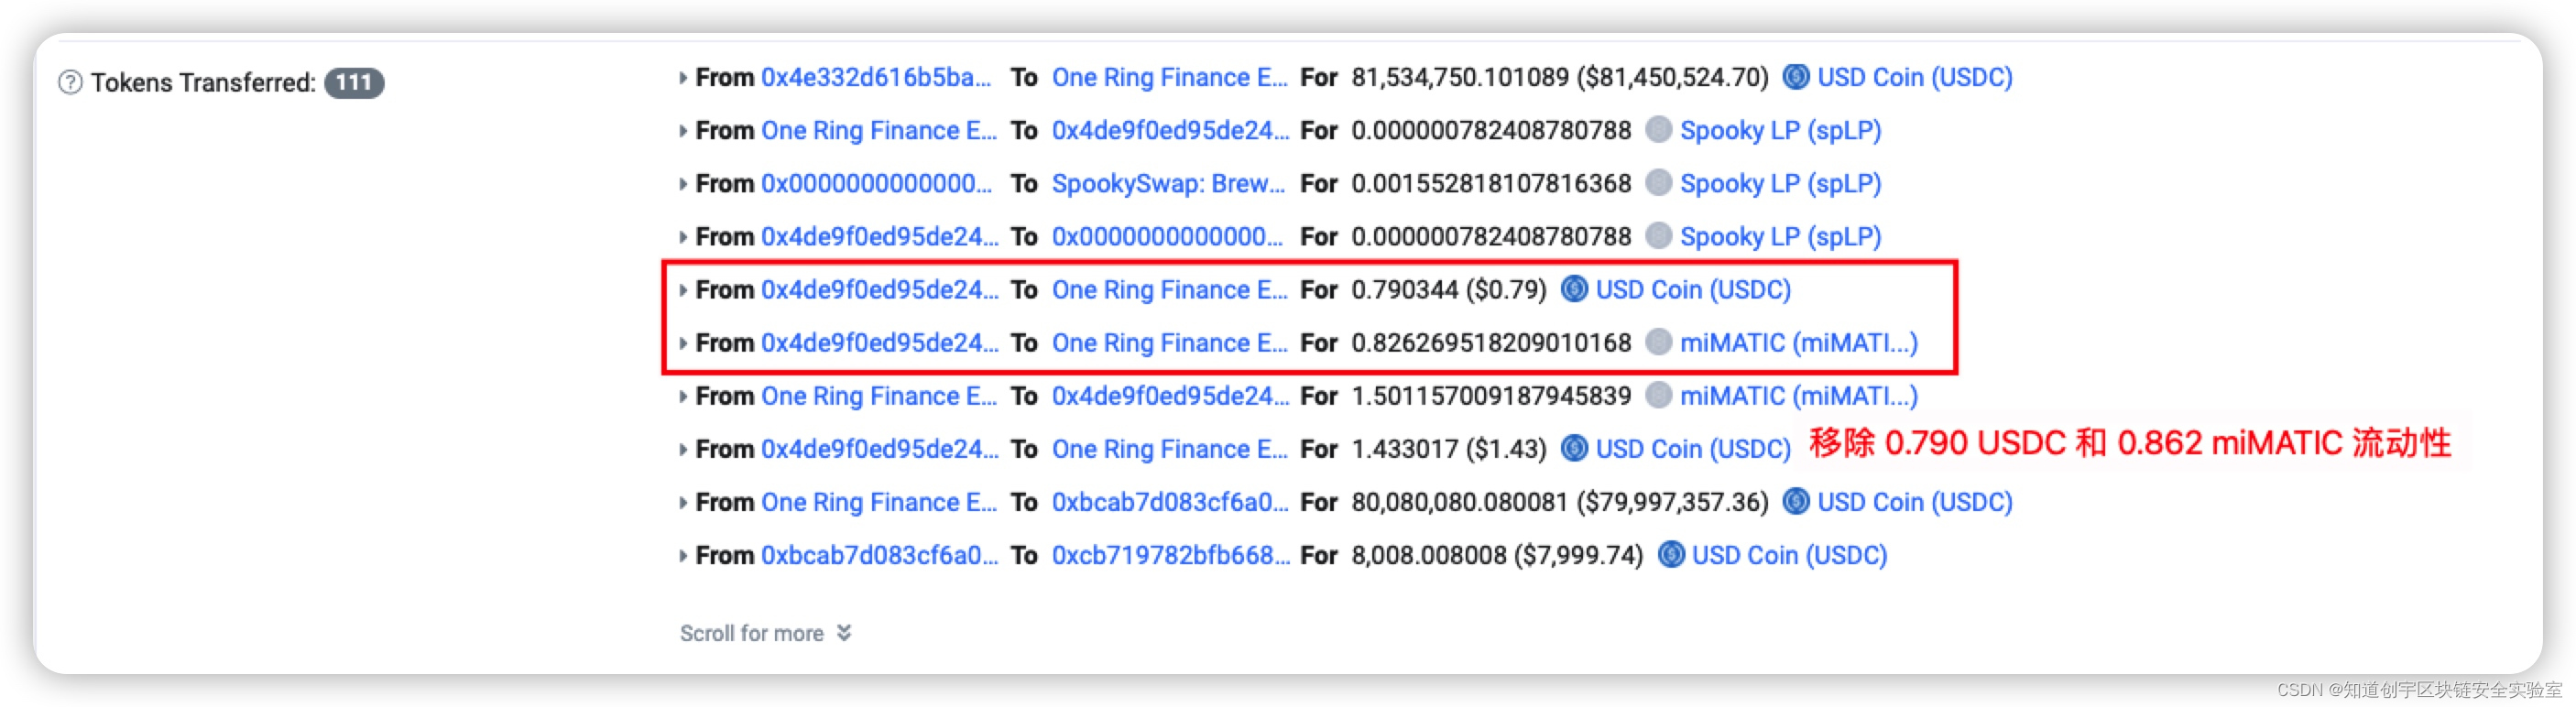Screen dimensions: 2576x707
Task: Click the arrow before From 0x4e332d616b5ba
Action: pyautogui.click(x=682, y=77)
